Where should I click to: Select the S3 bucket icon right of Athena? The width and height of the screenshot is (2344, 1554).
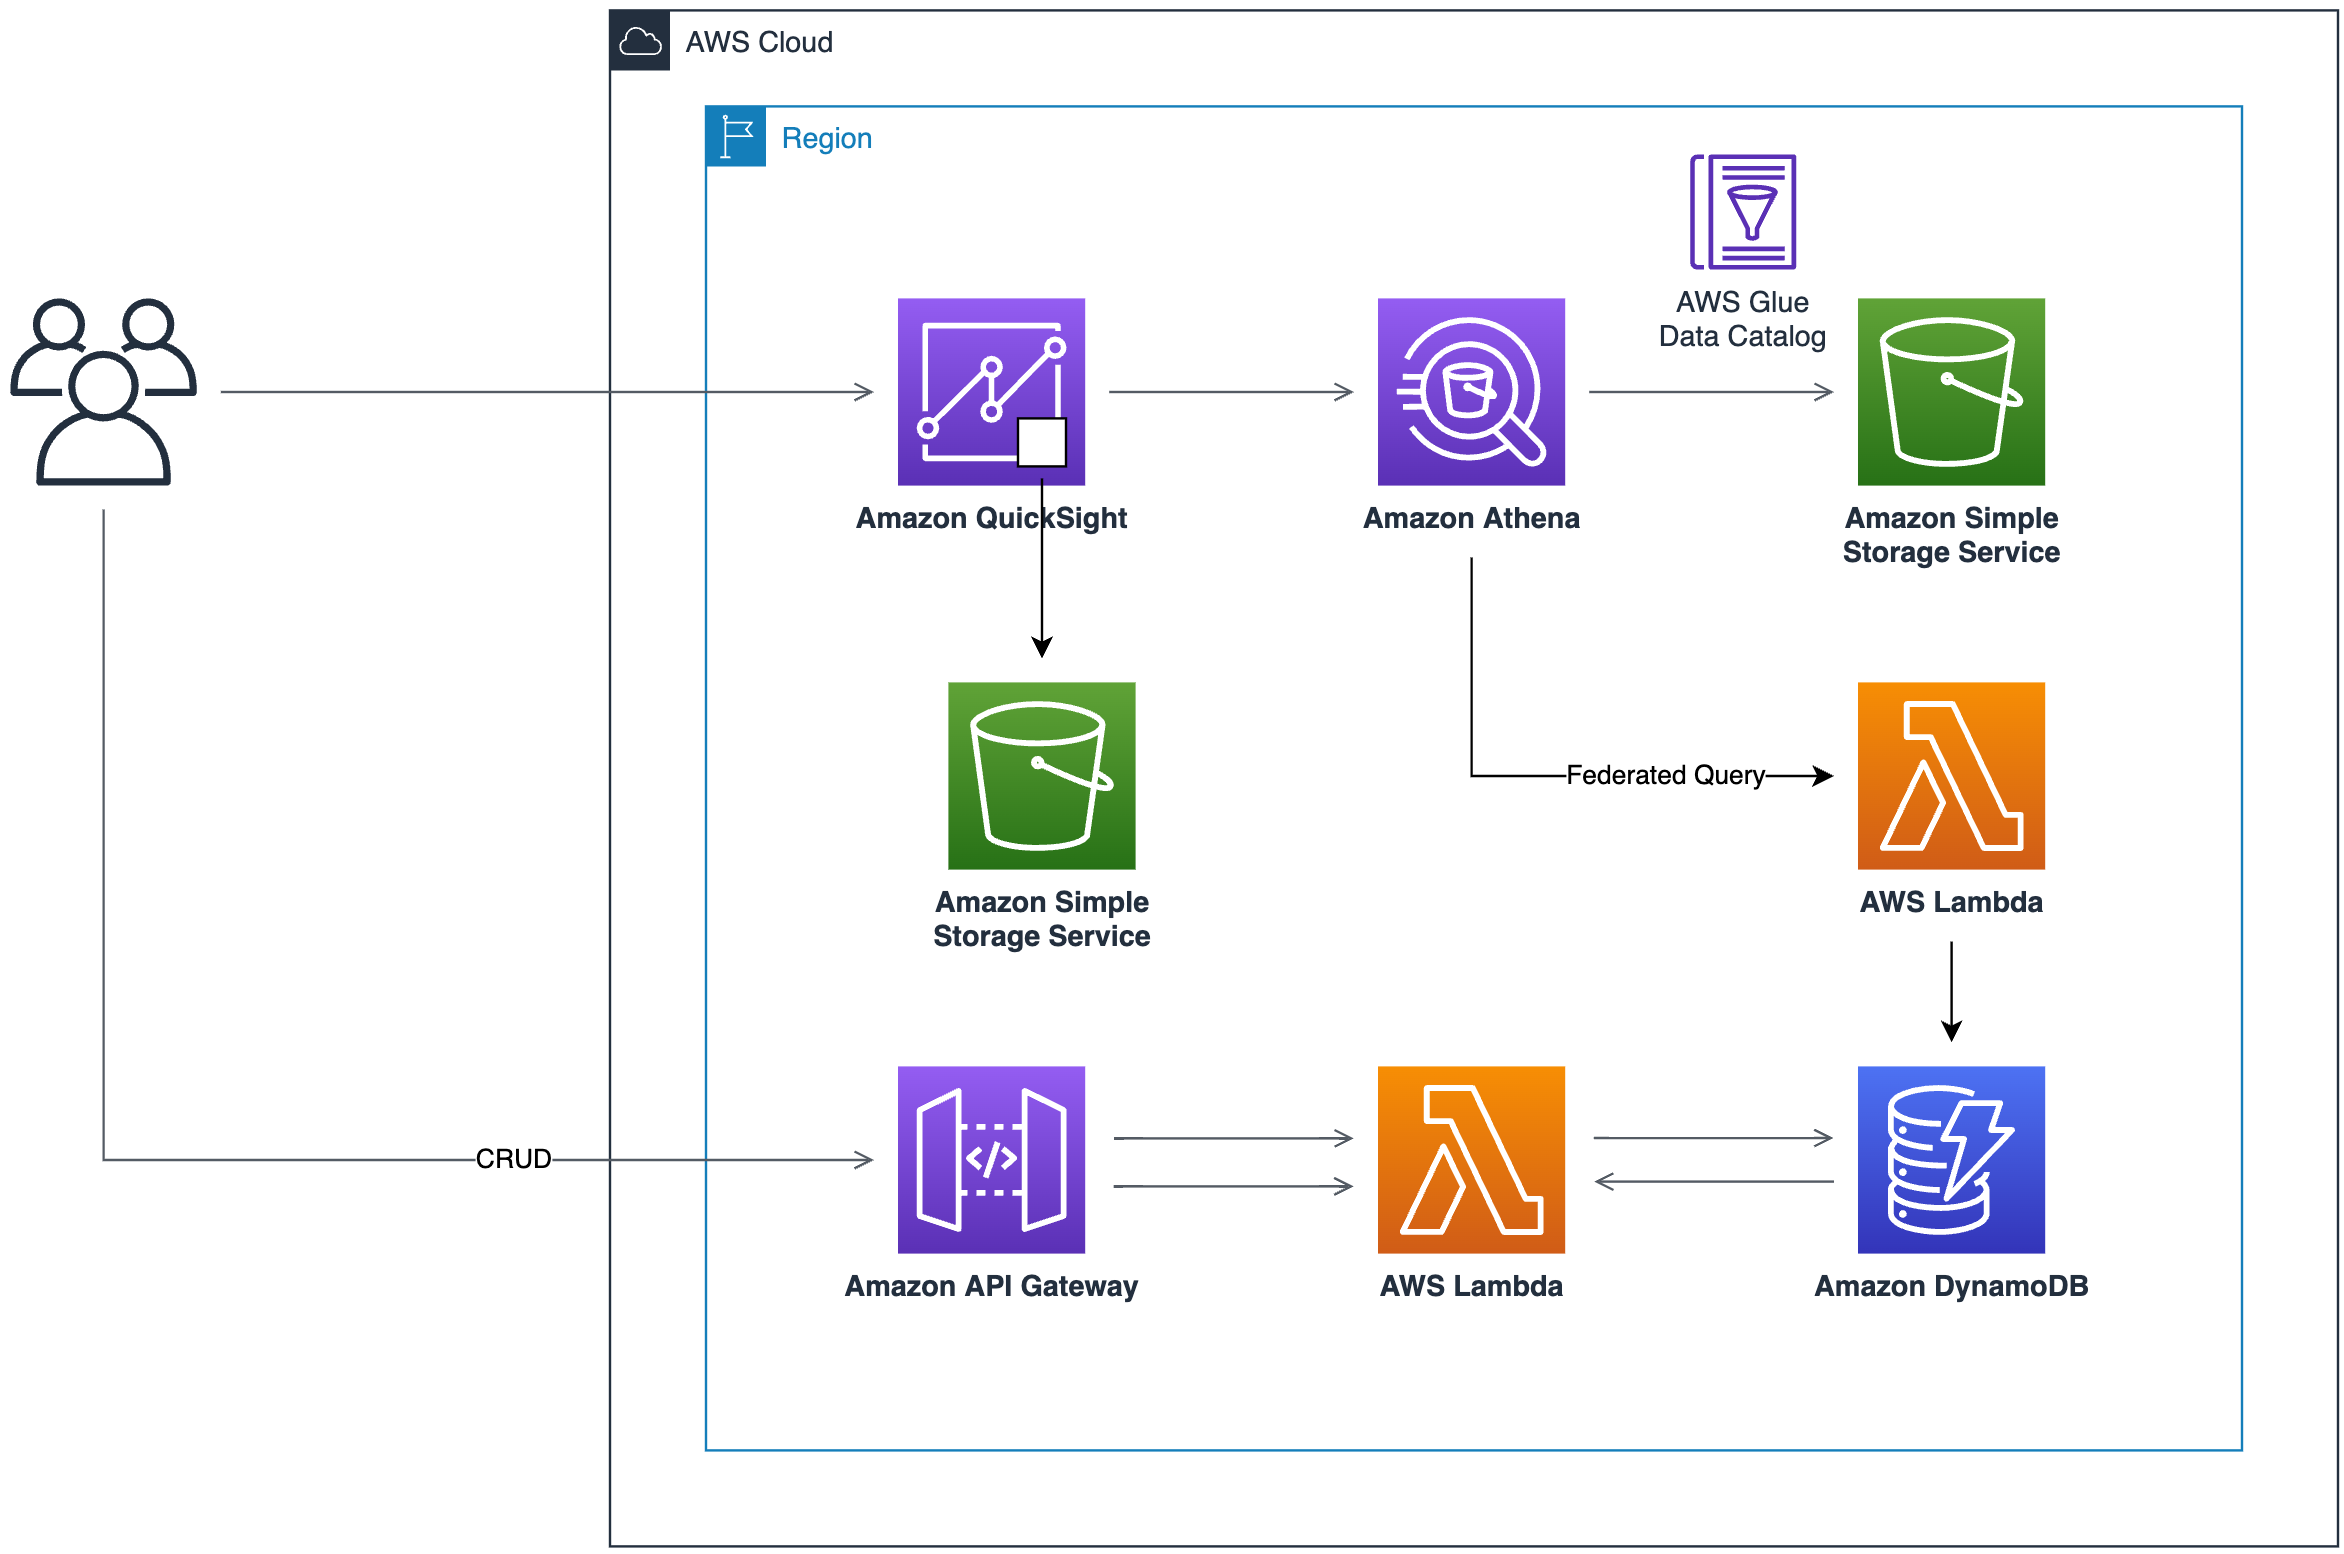tap(1950, 391)
